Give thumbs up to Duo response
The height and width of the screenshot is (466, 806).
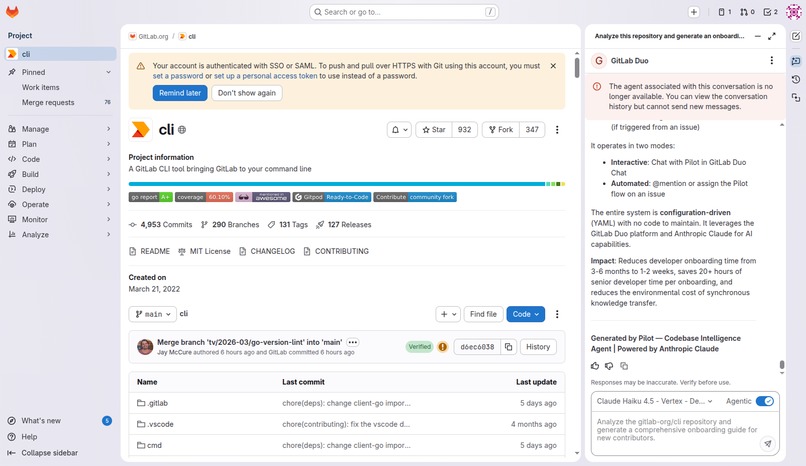pos(595,366)
